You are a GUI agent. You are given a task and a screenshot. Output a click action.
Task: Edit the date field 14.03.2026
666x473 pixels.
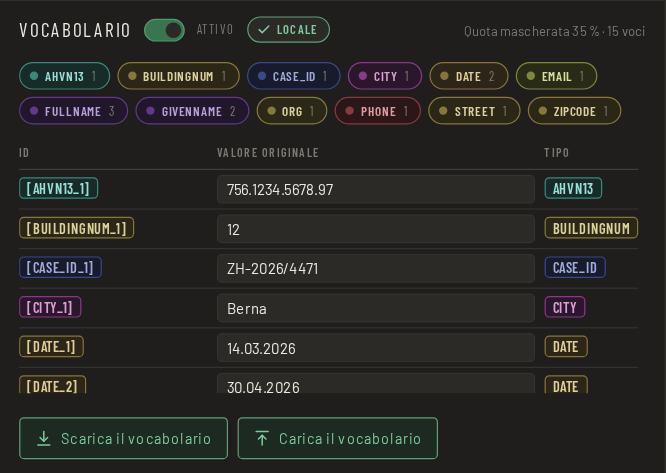point(376,348)
